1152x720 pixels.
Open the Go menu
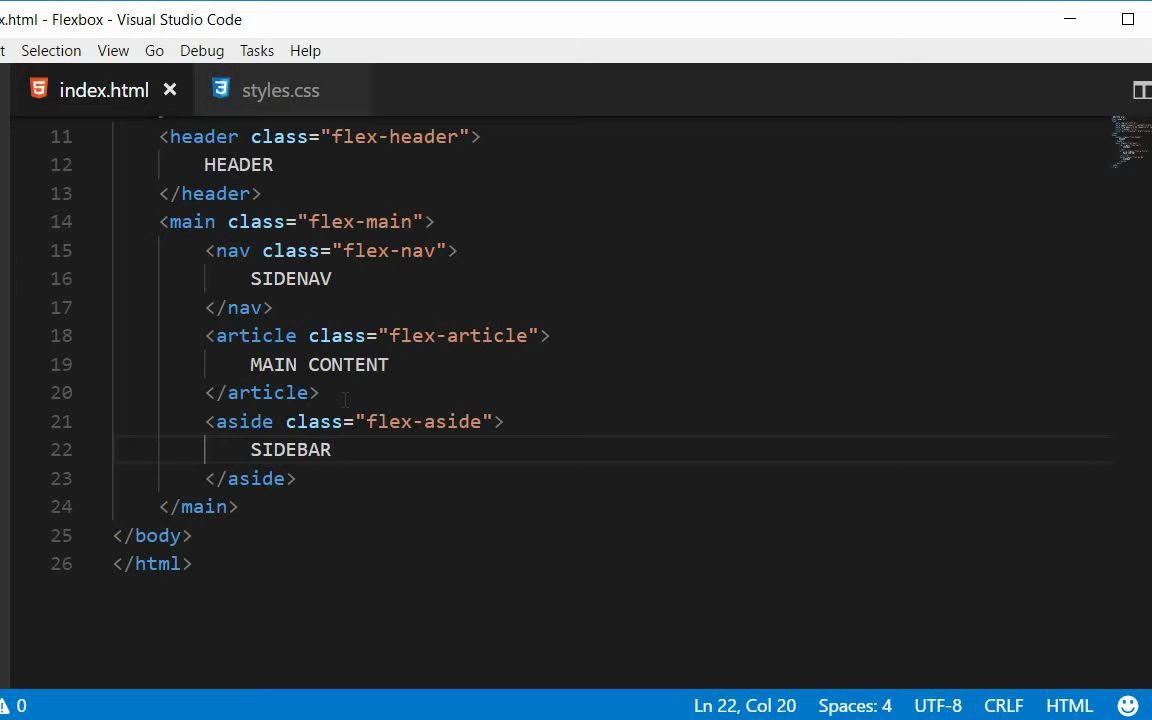pos(154,51)
